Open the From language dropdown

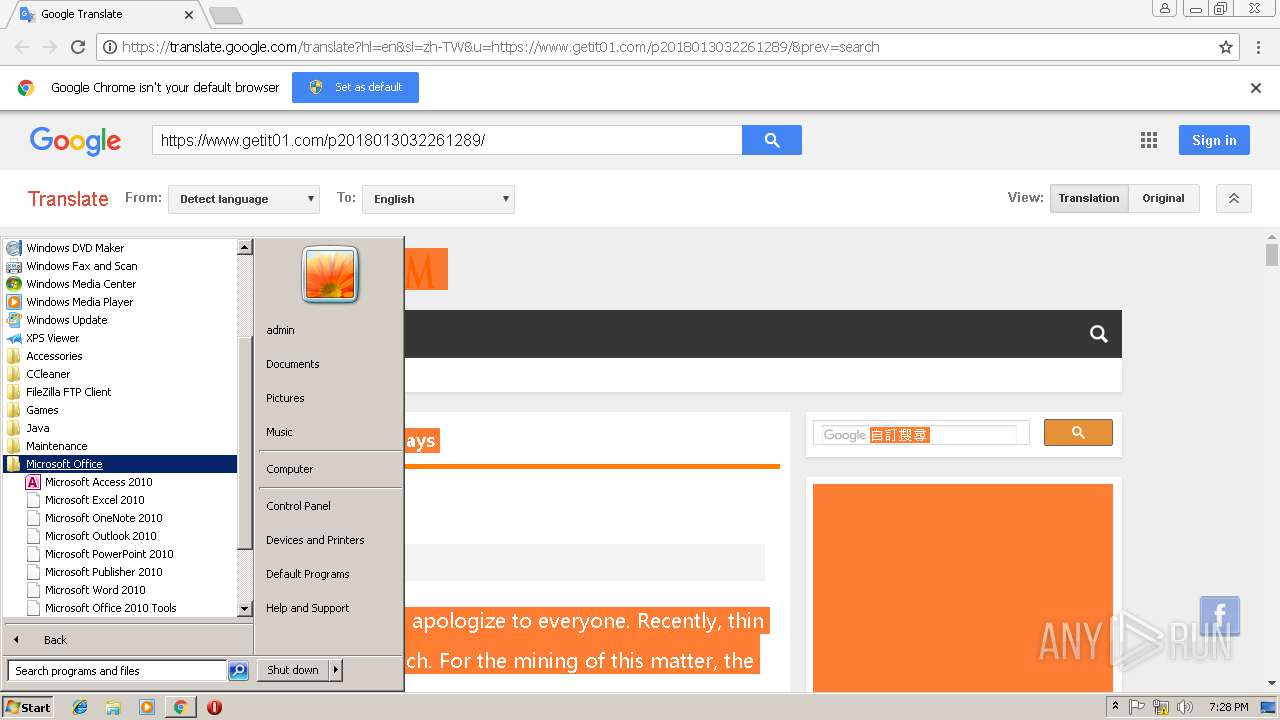[244, 199]
